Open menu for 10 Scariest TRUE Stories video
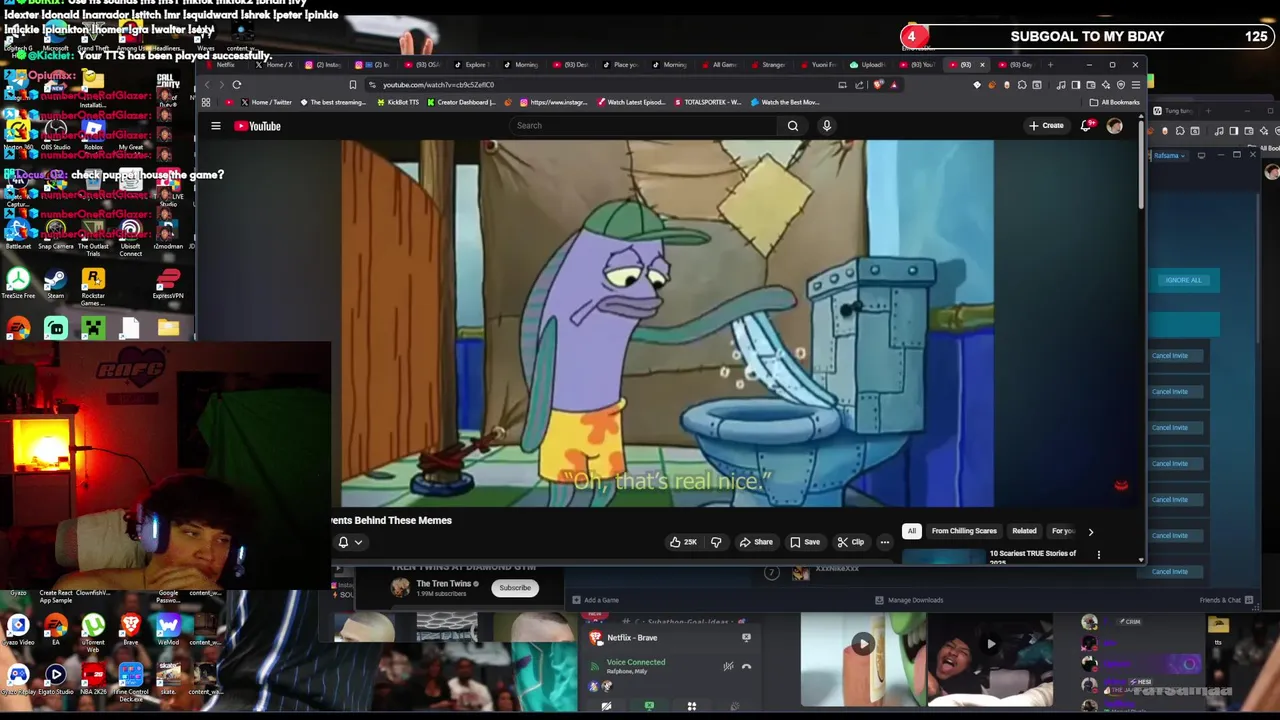This screenshot has height=720, width=1280. (x=1098, y=555)
